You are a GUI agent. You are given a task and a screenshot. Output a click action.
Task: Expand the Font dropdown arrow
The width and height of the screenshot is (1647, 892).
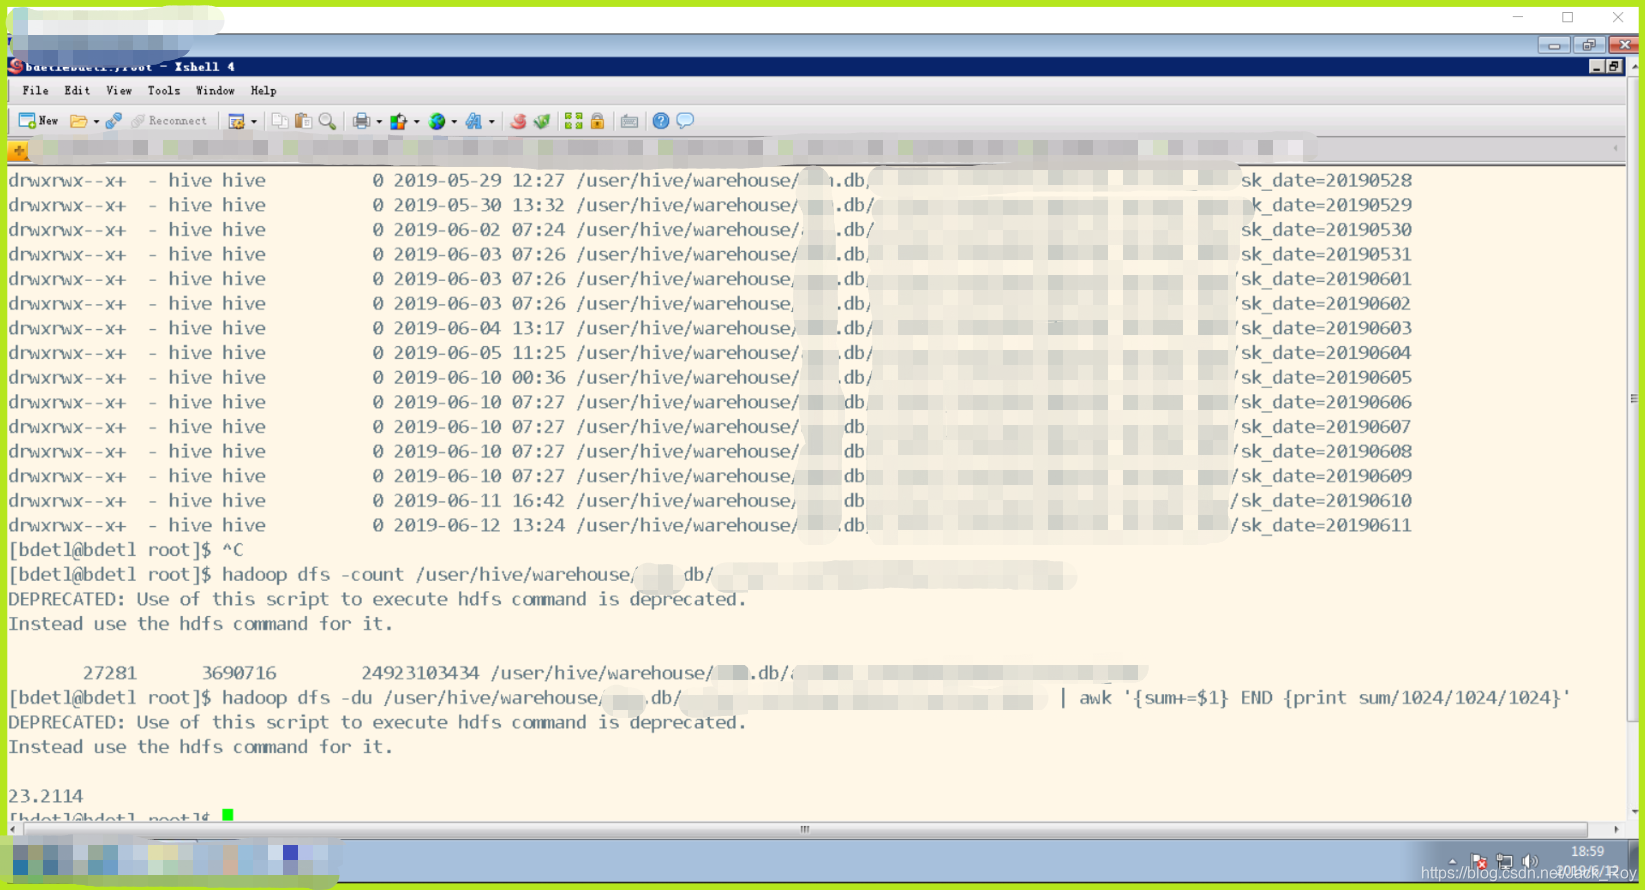tap(491, 122)
